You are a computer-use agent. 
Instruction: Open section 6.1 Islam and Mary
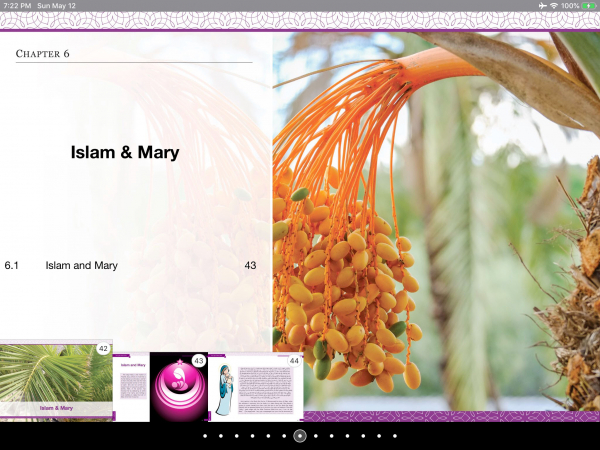point(81,266)
